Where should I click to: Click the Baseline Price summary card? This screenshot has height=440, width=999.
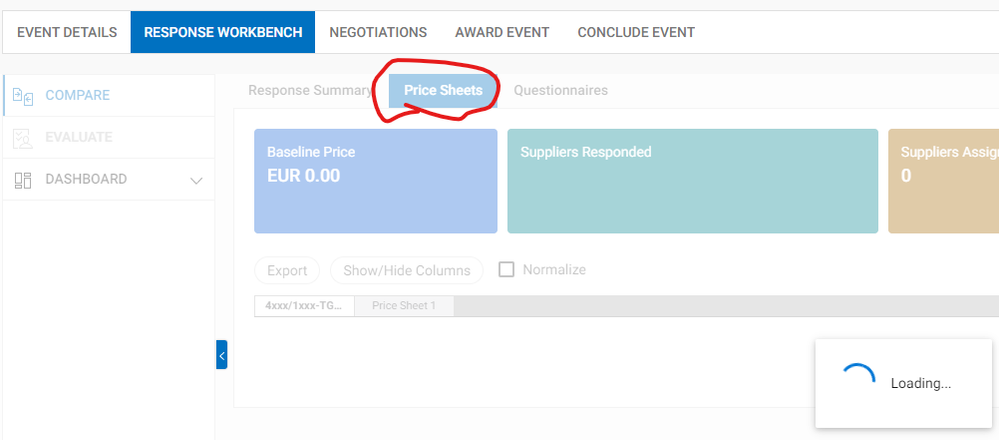point(375,181)
